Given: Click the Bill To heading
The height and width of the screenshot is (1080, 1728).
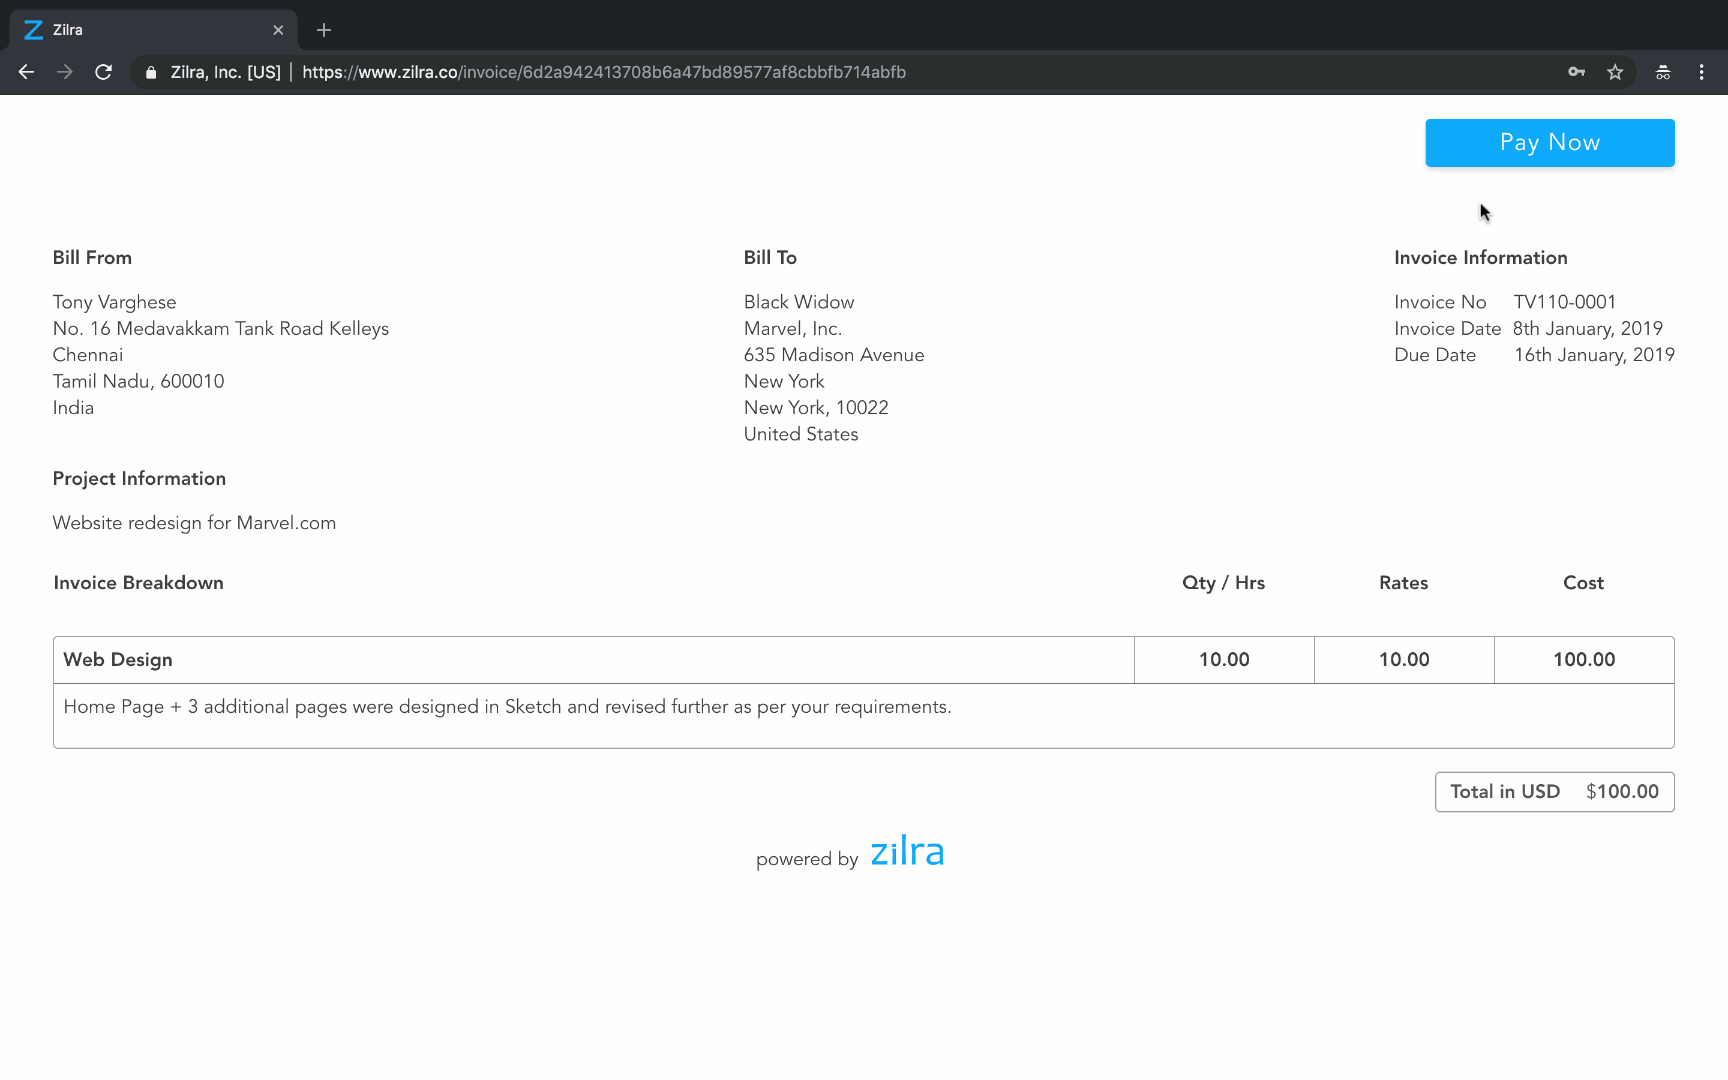Looking at the screenshot, I should point(770,258).
